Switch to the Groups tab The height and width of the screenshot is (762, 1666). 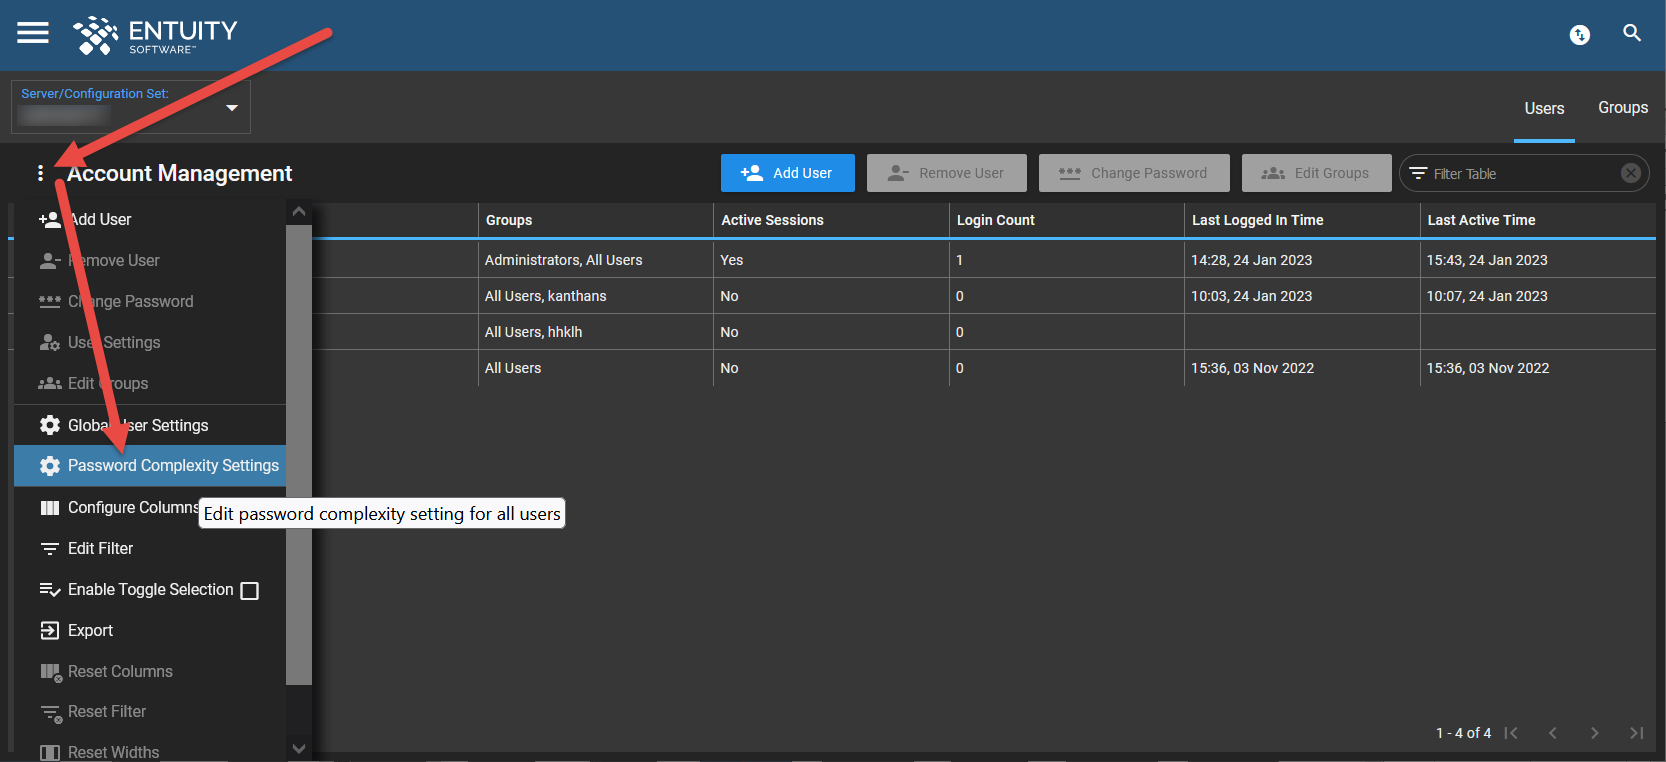click(x=1623, y=107)
